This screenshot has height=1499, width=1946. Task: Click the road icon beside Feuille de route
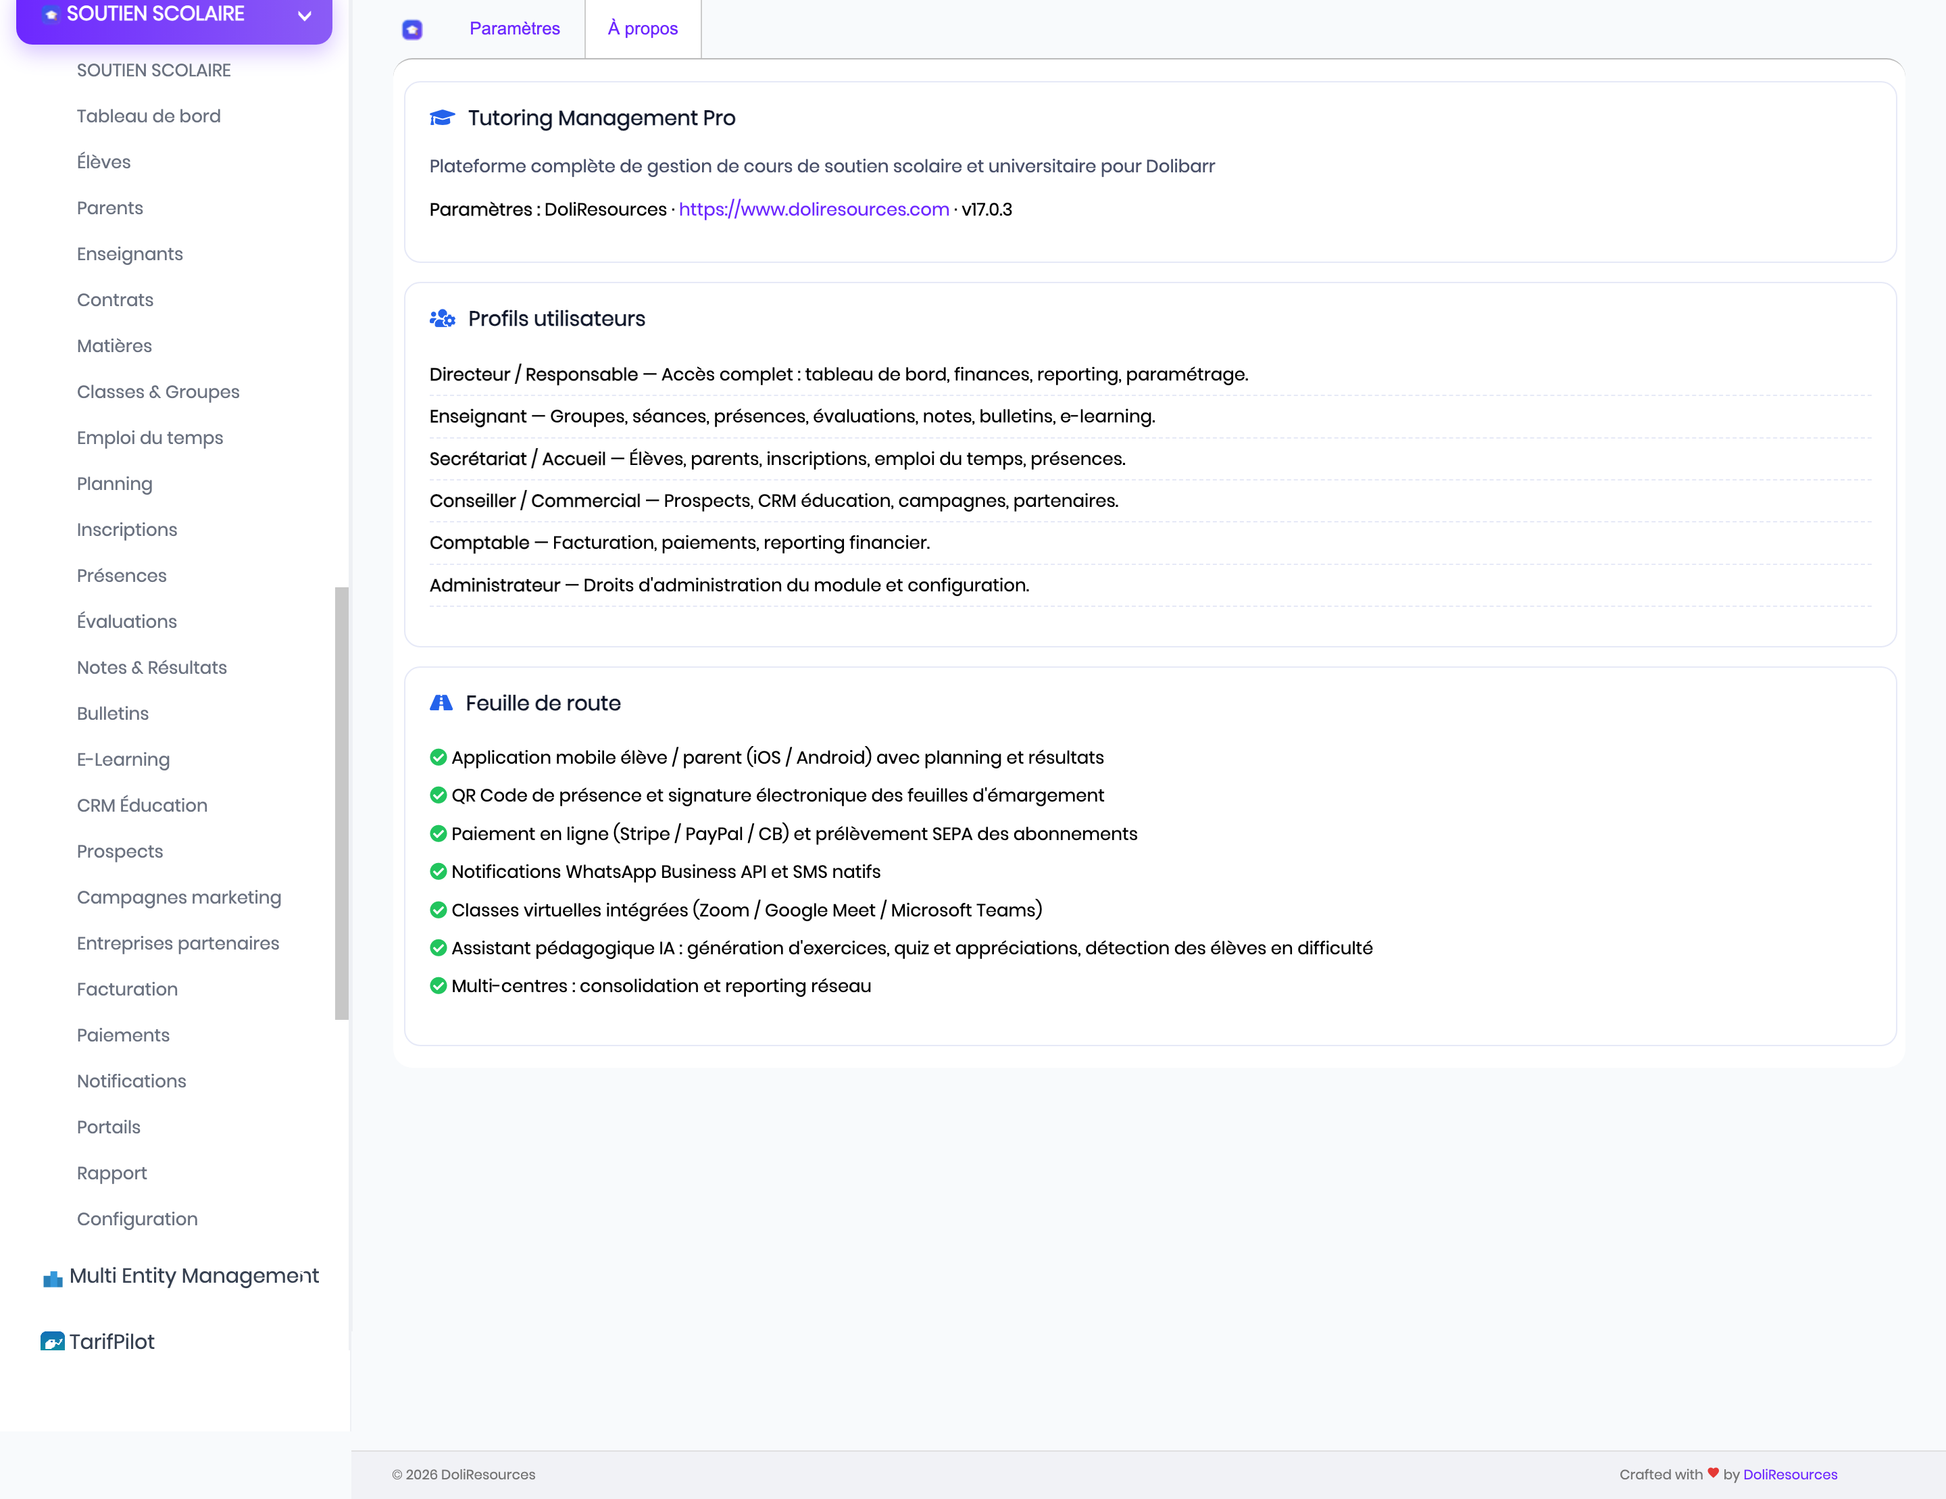click(441, 703)
